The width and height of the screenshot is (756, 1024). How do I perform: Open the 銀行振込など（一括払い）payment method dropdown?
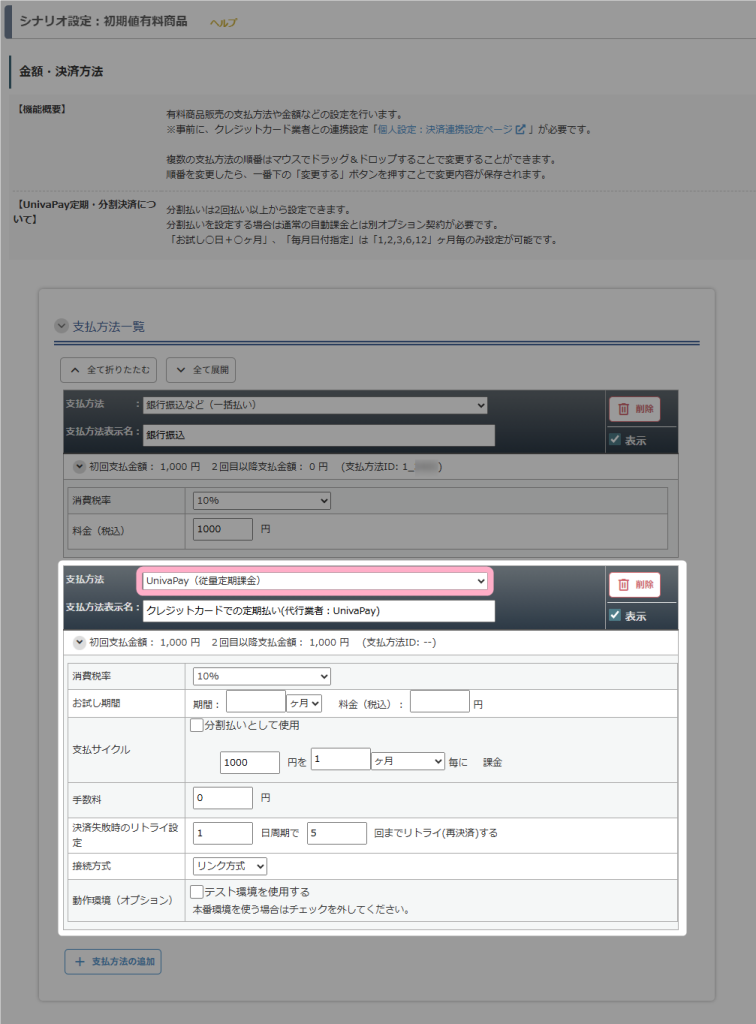[x=315, y=405]
